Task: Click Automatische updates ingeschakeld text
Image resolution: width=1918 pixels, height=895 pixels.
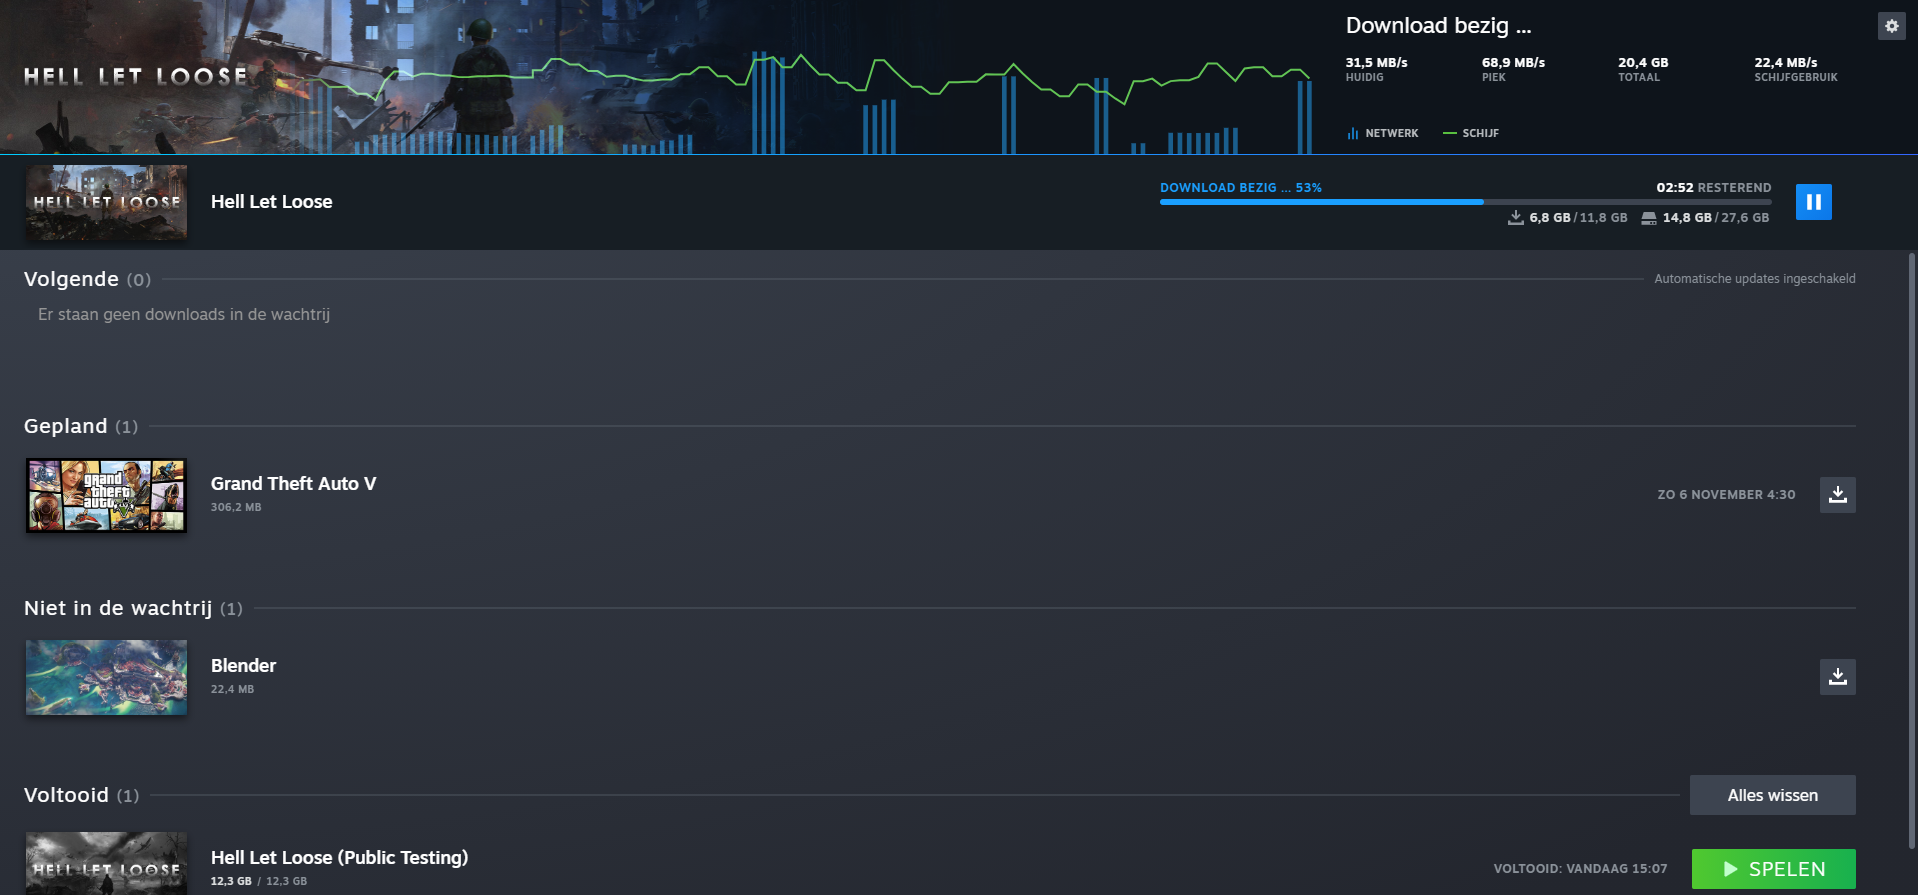Action: tap(1754, 279)
